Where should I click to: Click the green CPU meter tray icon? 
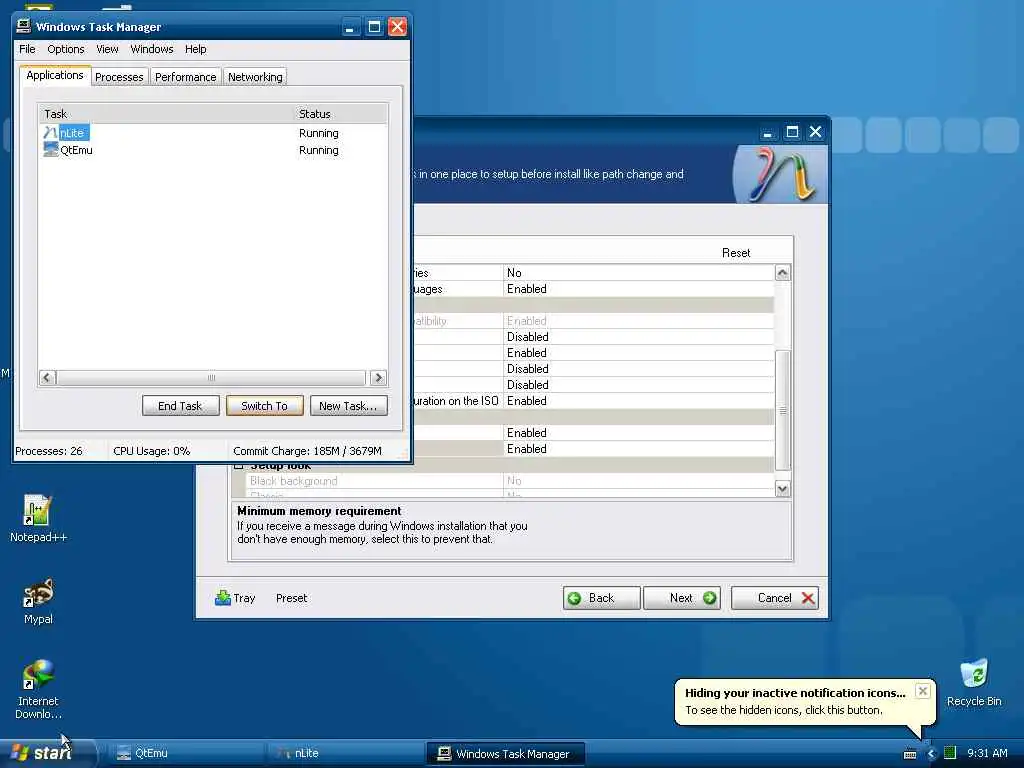pos(950,753)
